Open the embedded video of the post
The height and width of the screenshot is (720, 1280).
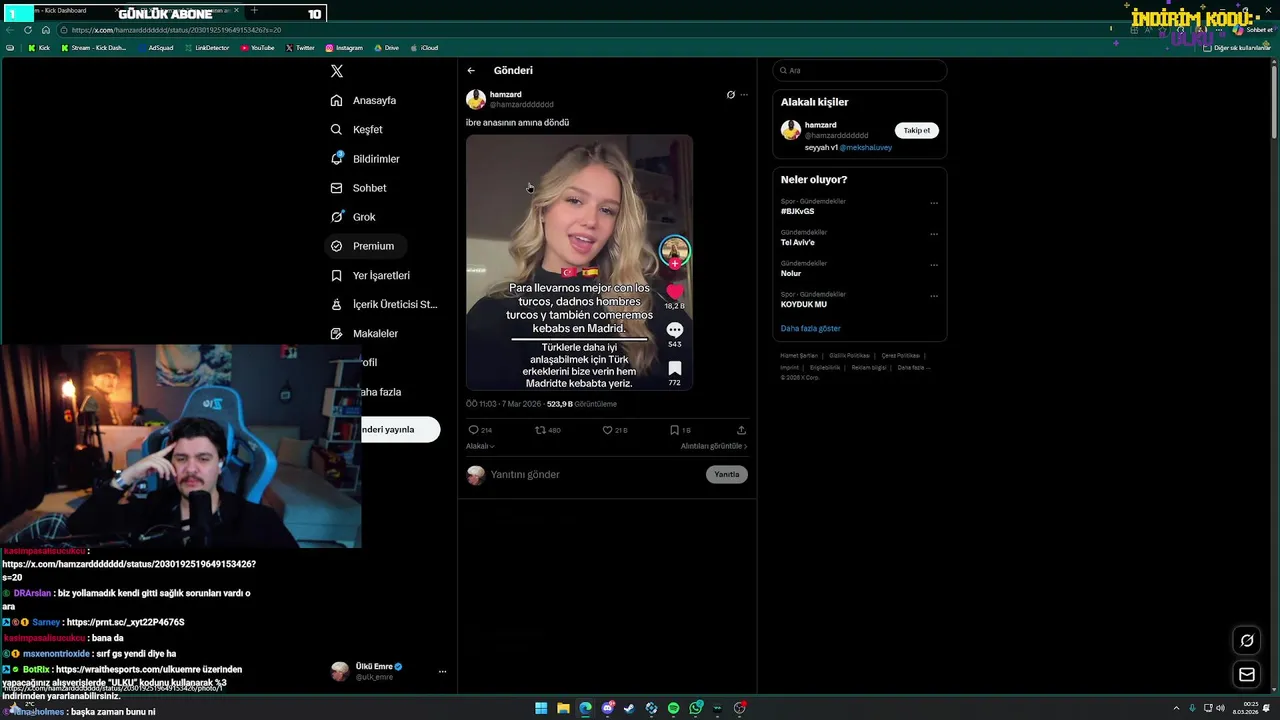(579, 262)
